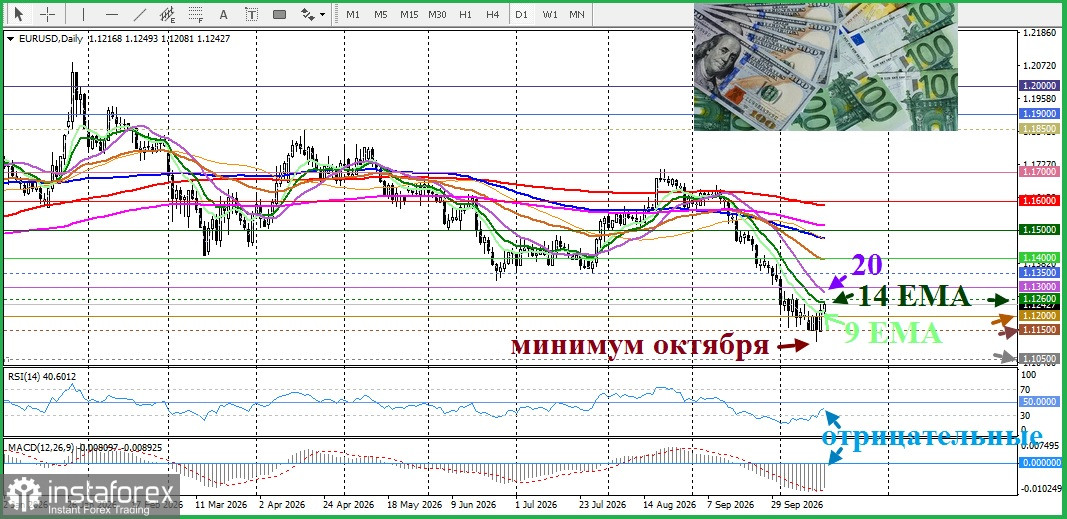This screenshot has height=519, width=1067.
Task: Click the 'отрицательные' annotation text
Action: coord(932,436)
